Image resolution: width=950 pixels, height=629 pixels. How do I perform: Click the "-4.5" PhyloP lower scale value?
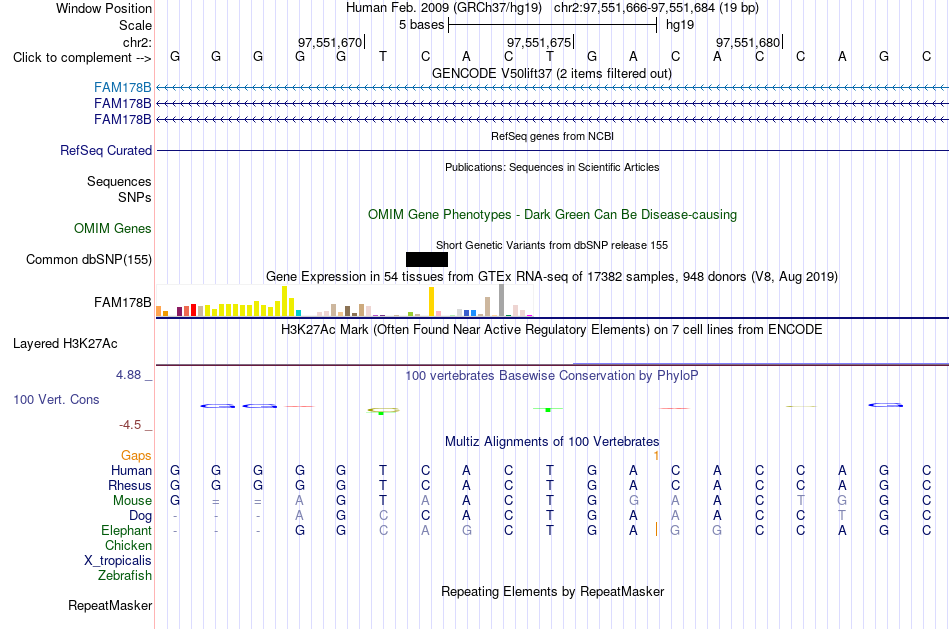click(x=130, y=425)
